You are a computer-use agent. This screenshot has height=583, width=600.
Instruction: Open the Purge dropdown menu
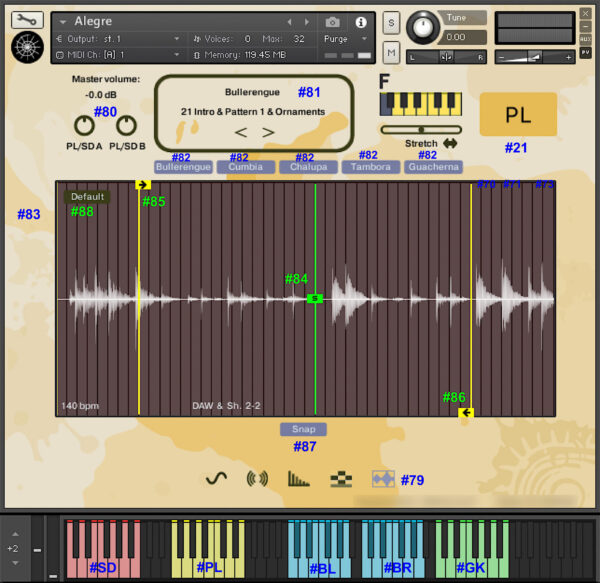(345, 39)
